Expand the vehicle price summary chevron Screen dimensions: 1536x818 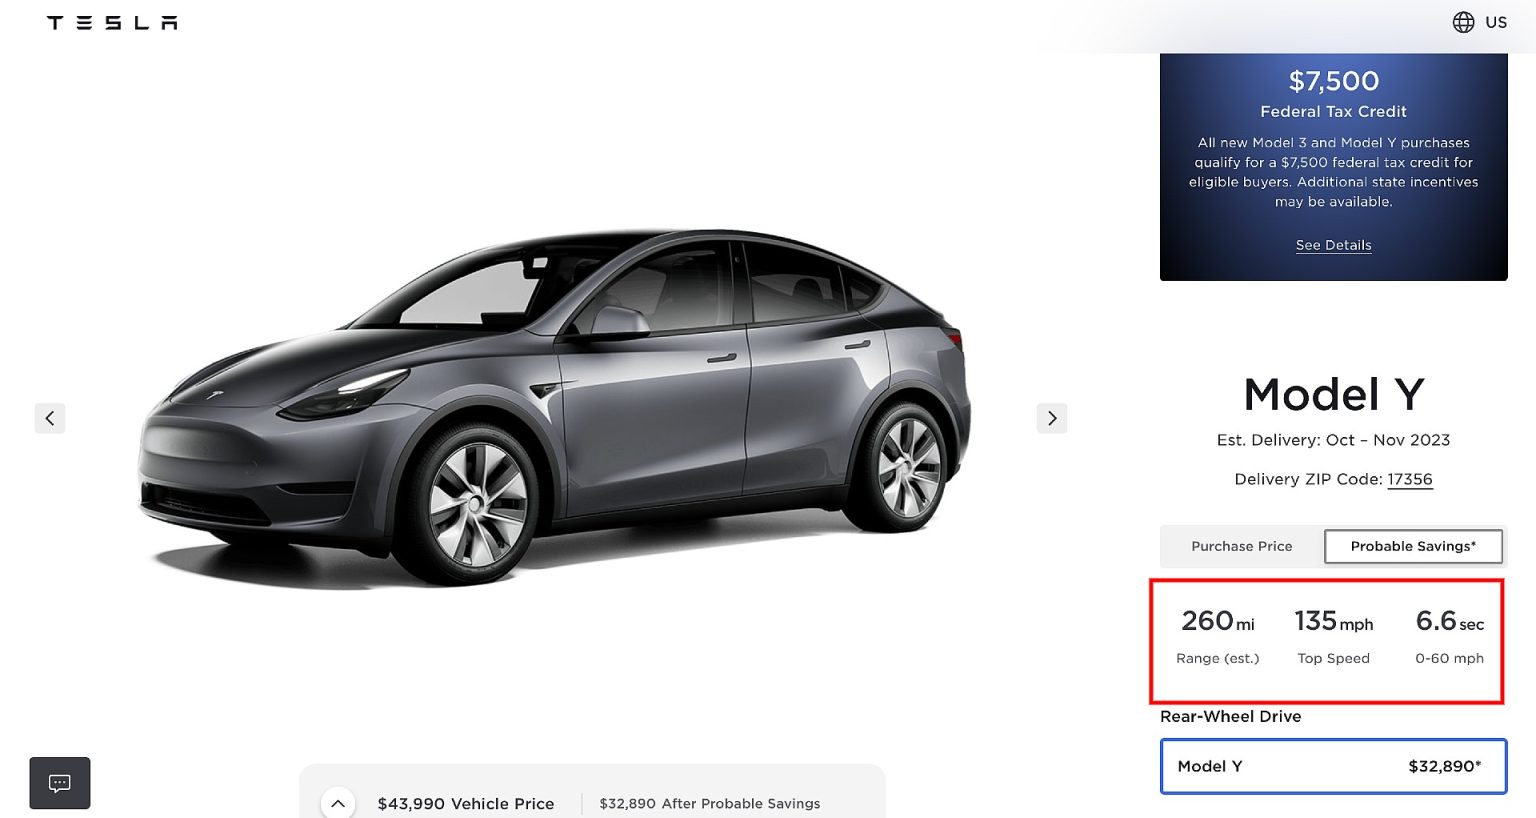point(338,803)
